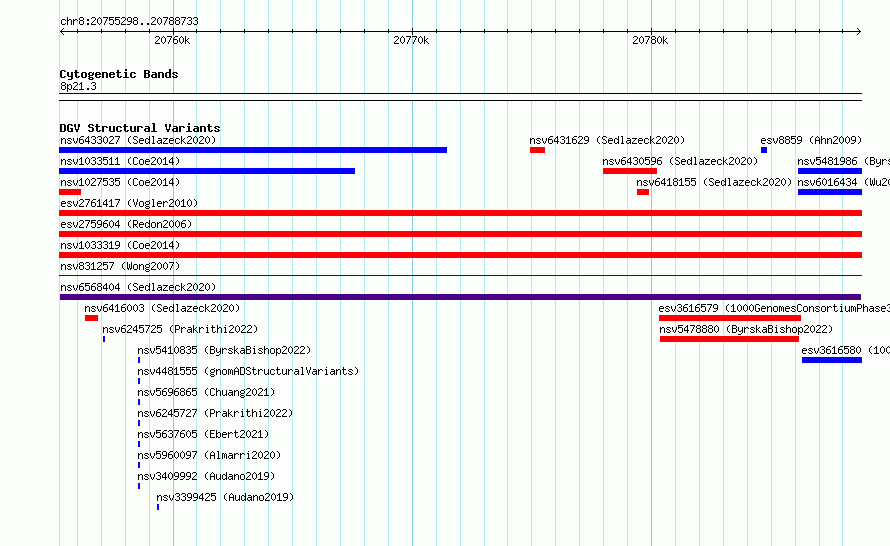Select the 8p21.3 band label
This screenshot has height=546, width=890.
pos(78,86)
